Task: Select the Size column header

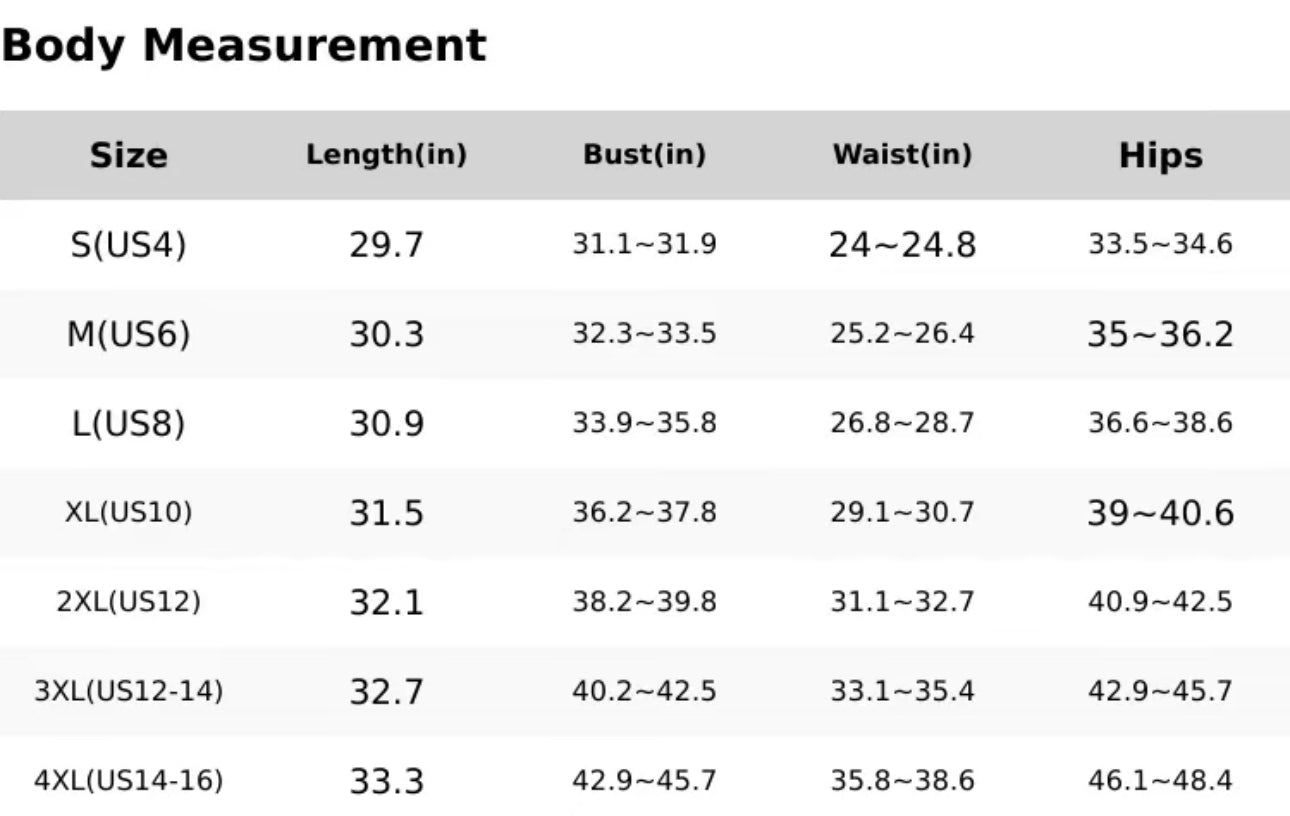Action: coord(129,155)
